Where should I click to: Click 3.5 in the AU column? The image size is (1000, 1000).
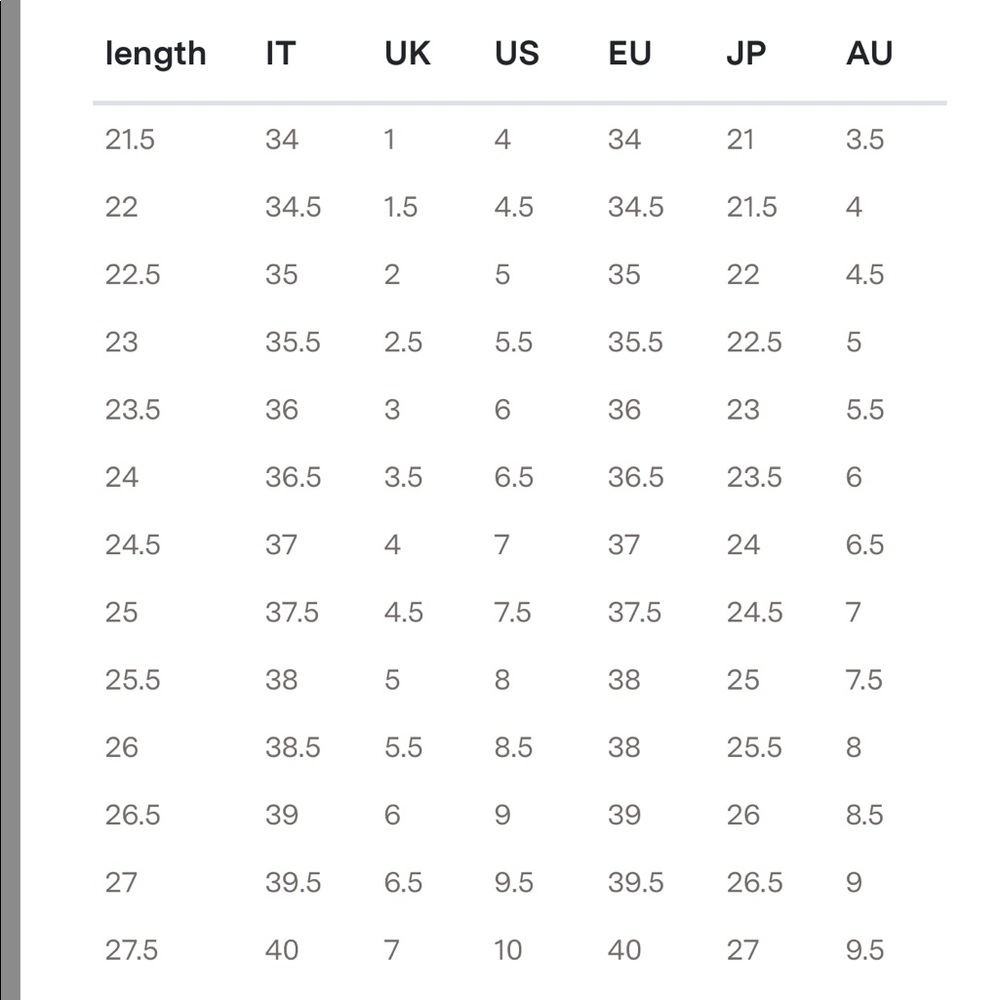pyautogui.click(x=864, y=139)
